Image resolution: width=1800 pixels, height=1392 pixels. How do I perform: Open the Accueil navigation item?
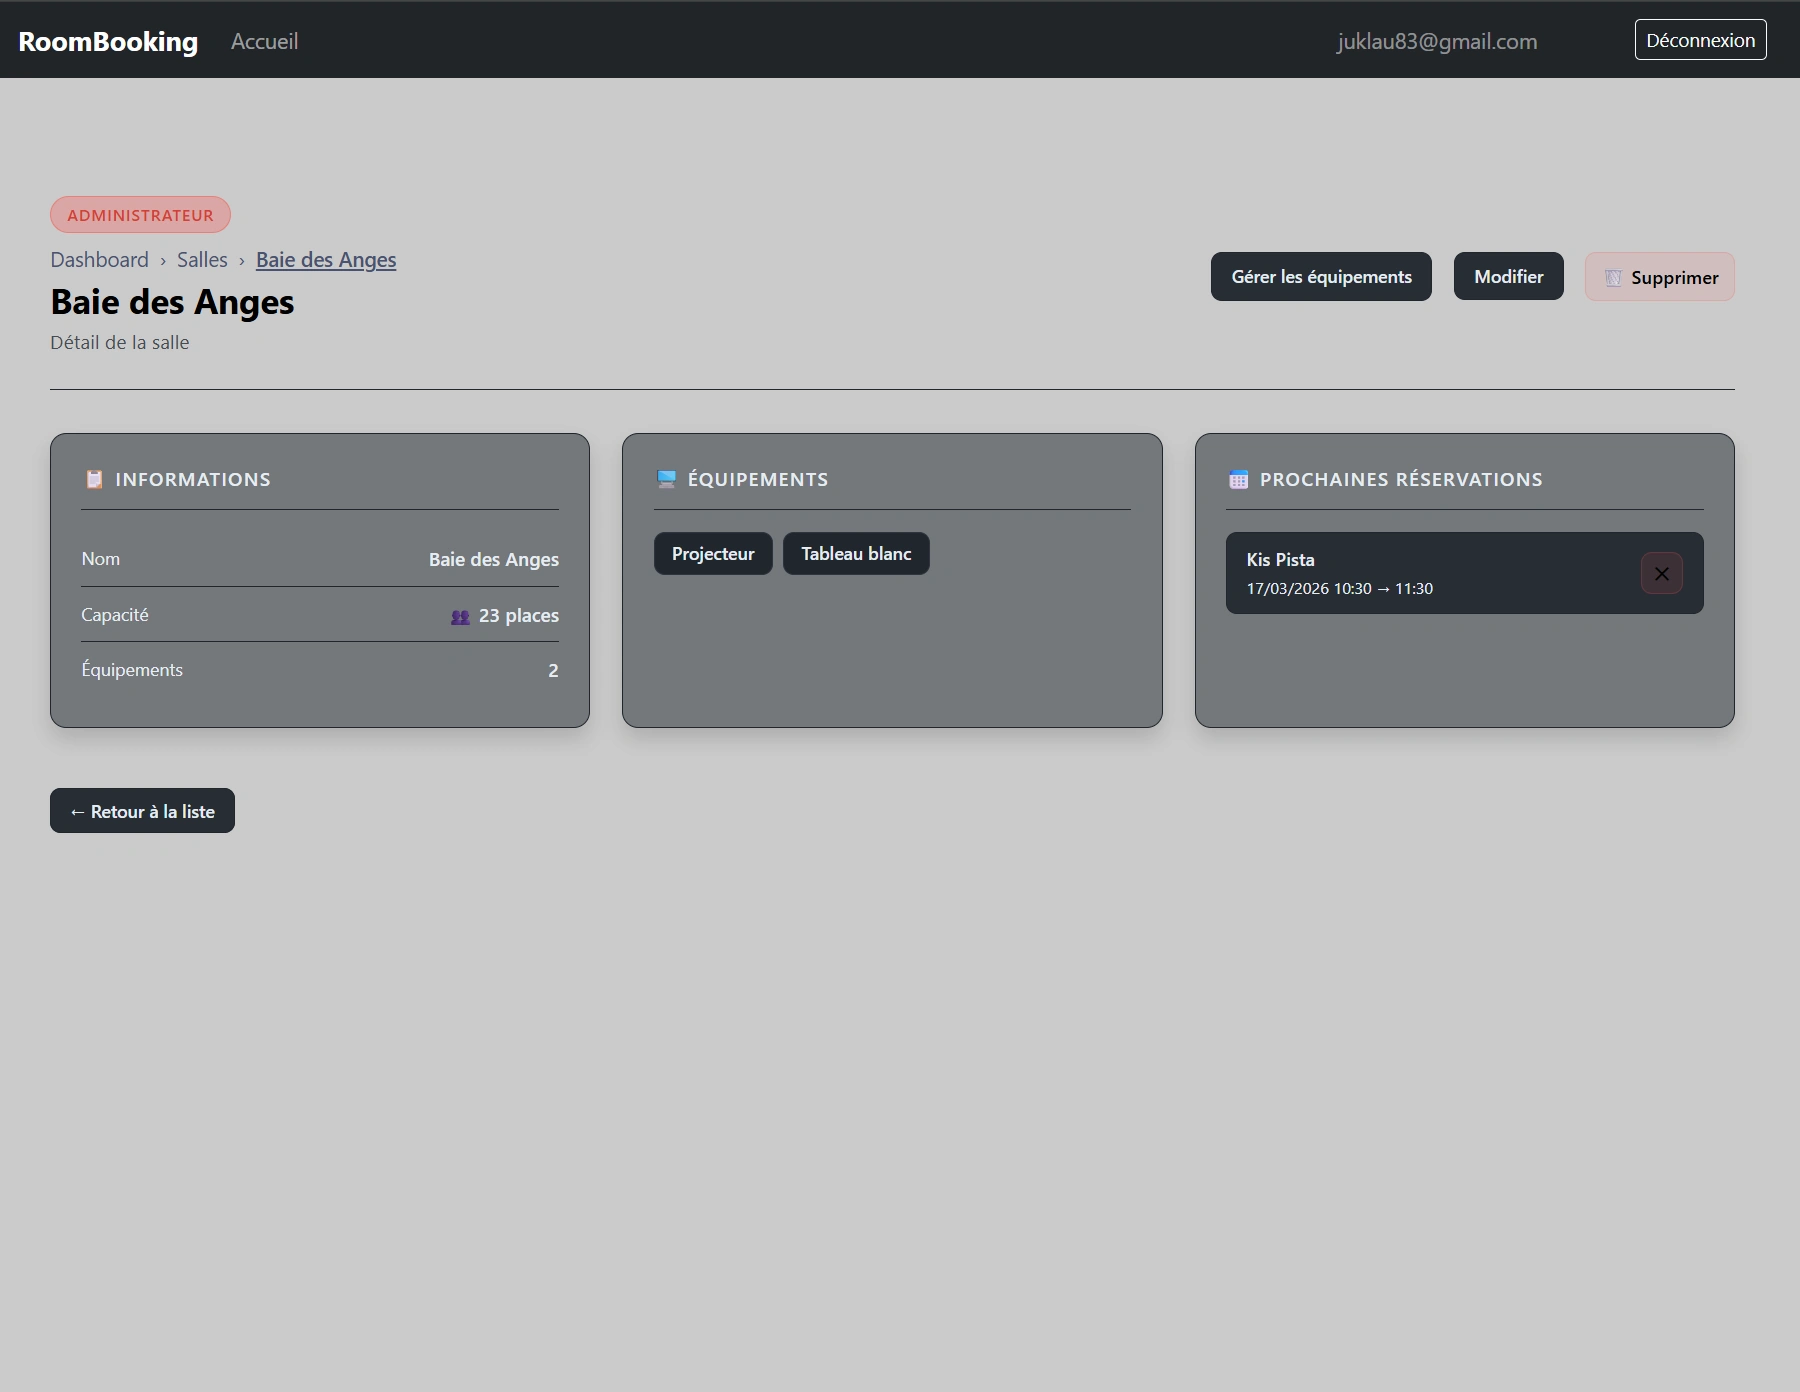coord(264,41)
